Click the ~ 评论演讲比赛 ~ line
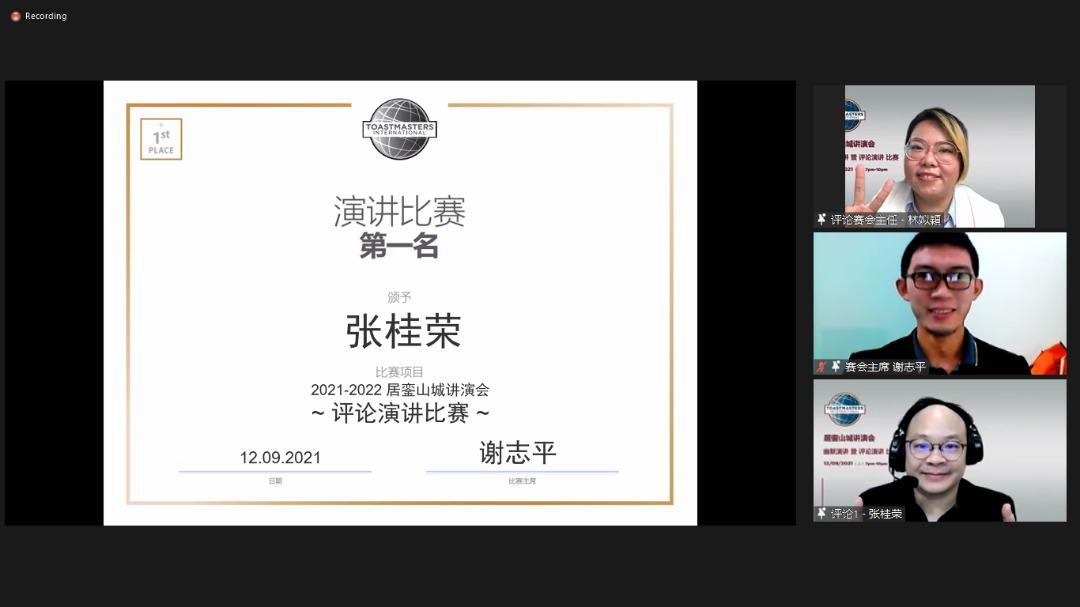The width and height of the screenshot is (1080, 607). coord(399,413)
